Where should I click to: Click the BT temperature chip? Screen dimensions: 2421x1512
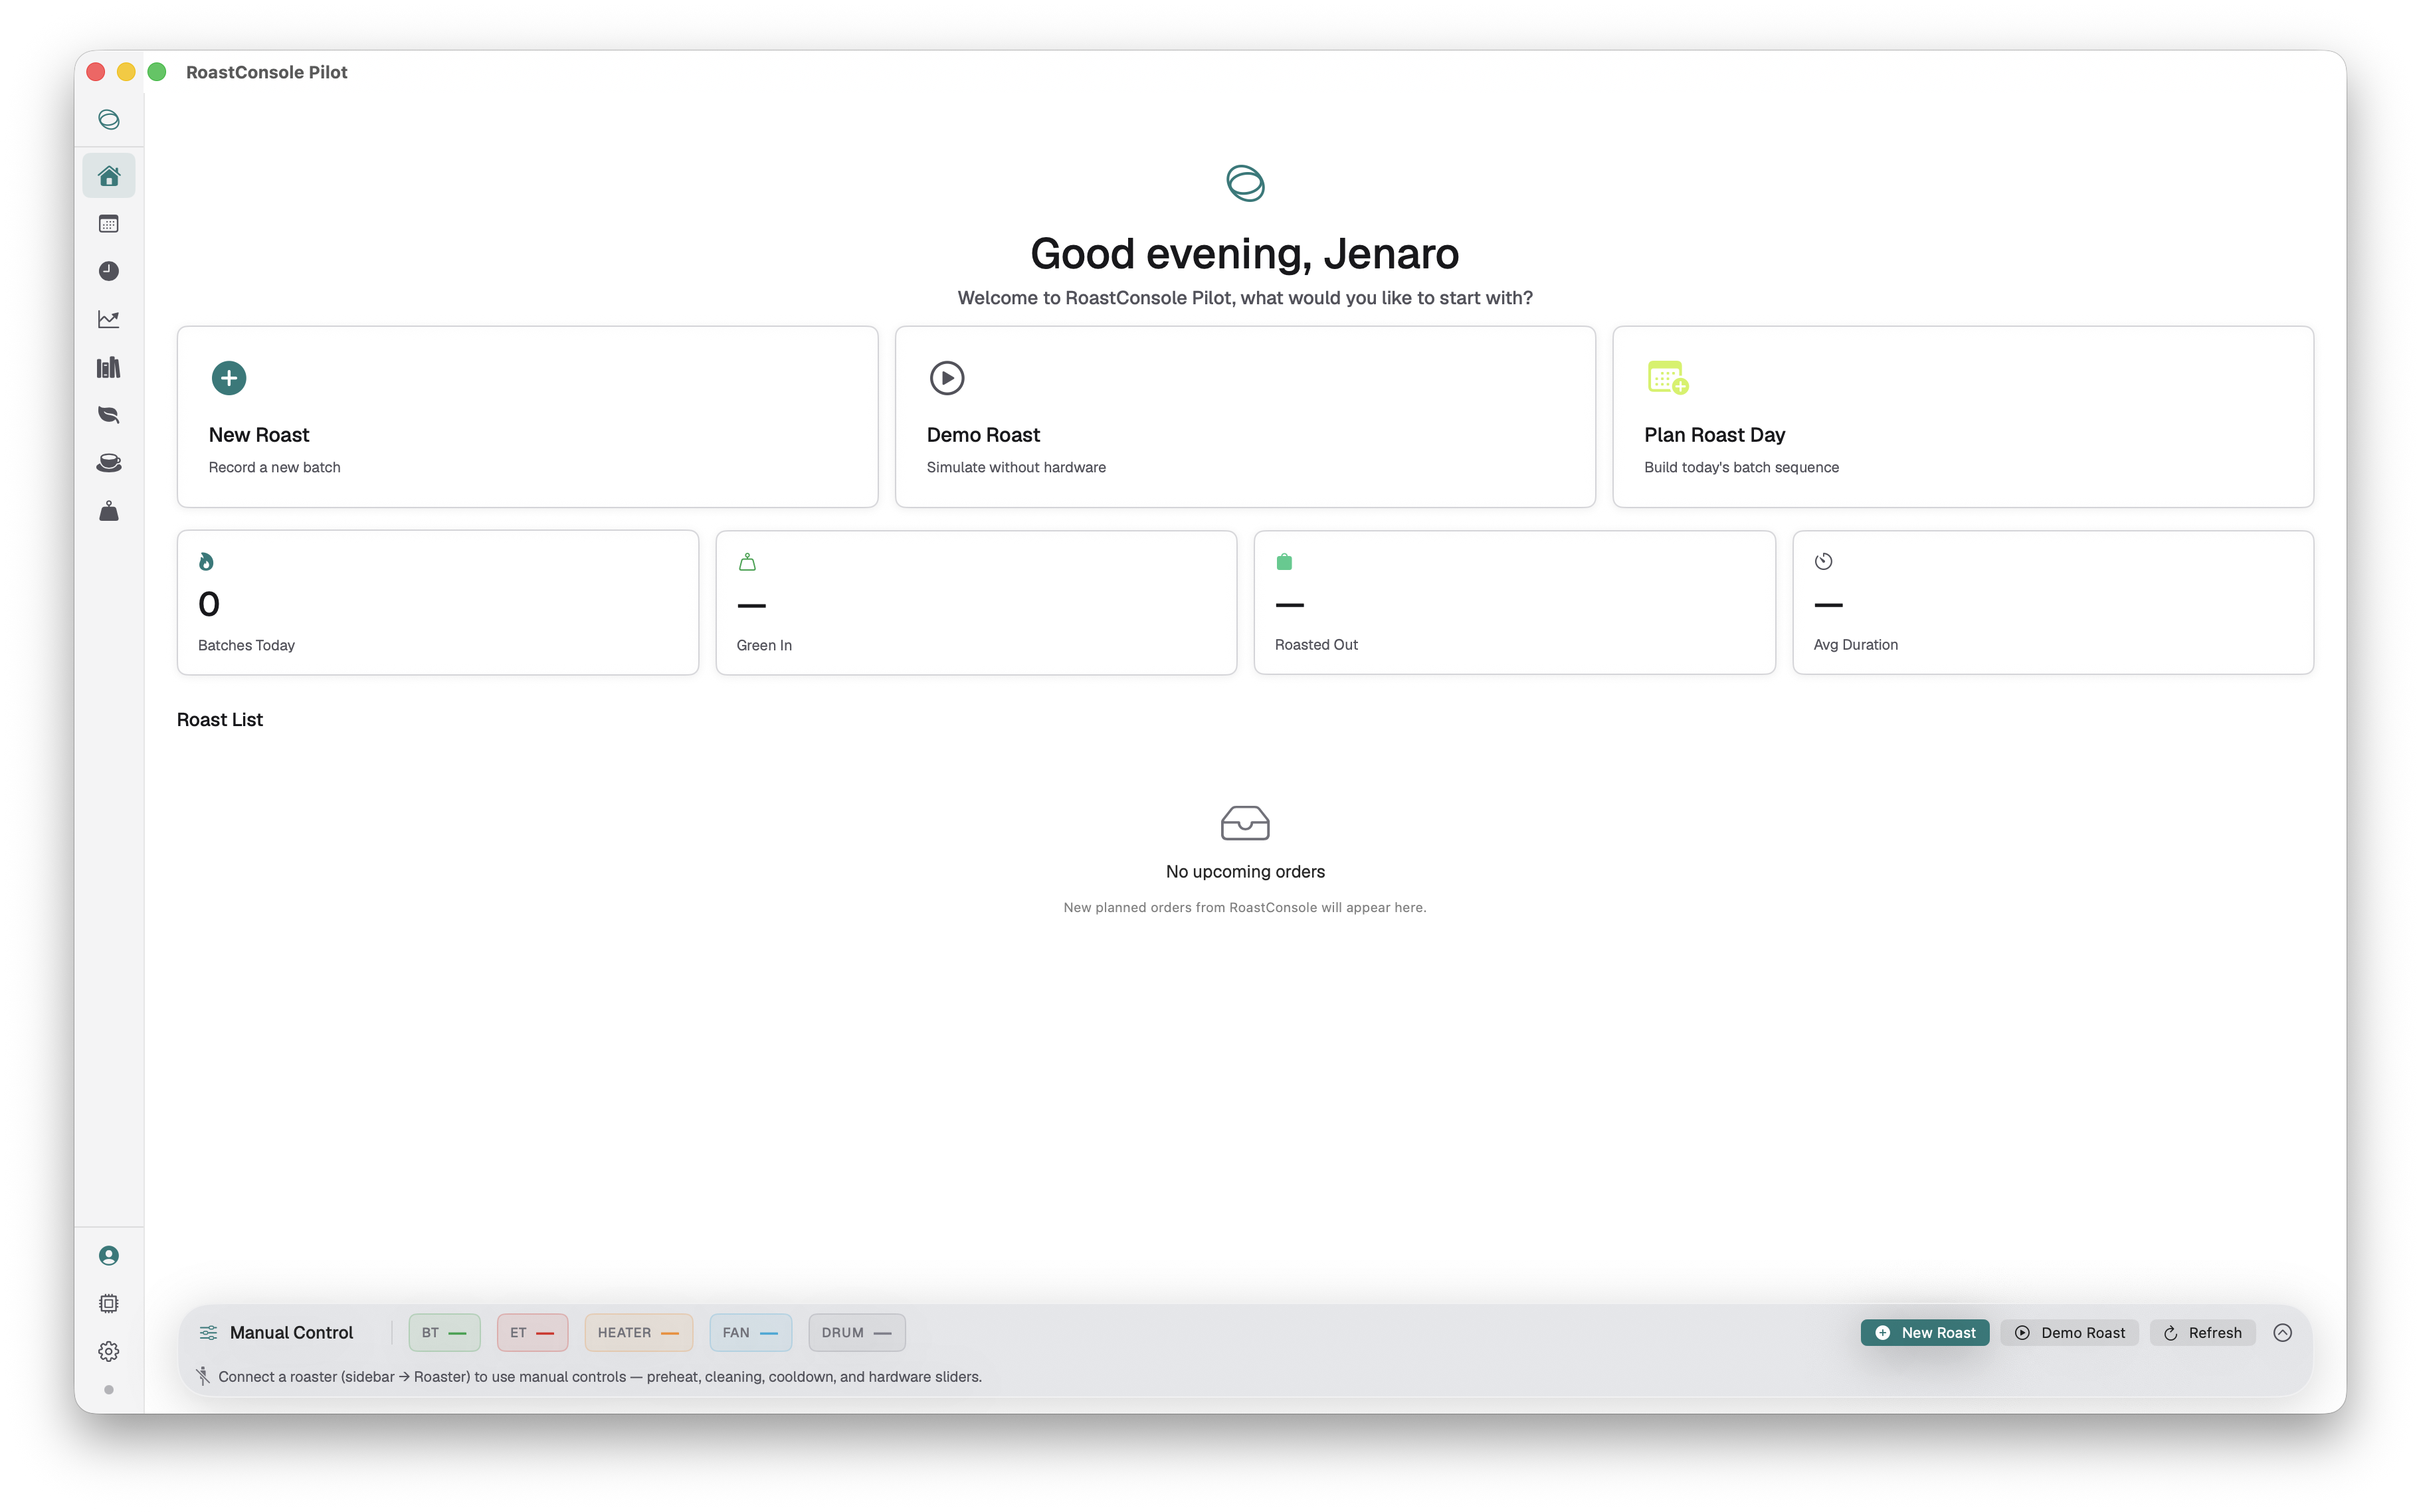(444, 1332)
